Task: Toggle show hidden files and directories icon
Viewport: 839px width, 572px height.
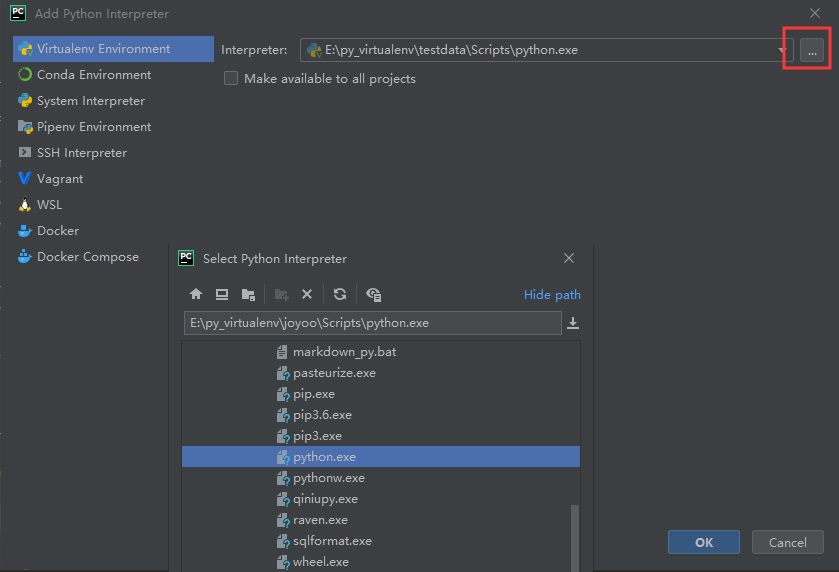Action: tap(373, 294)
